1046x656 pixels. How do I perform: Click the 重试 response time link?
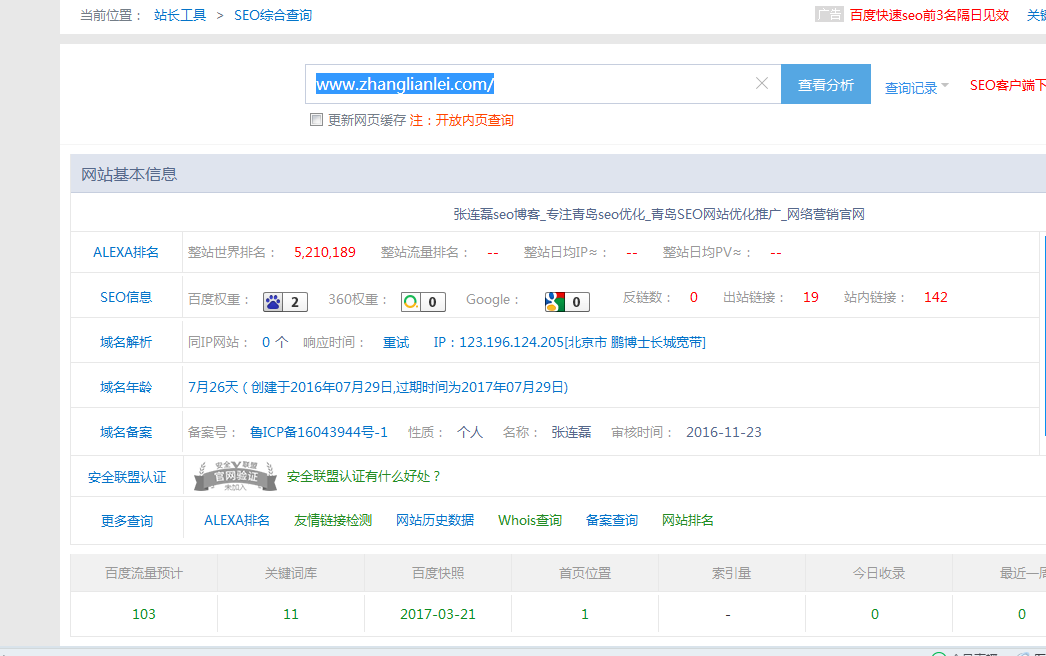[x=396, y=342]
